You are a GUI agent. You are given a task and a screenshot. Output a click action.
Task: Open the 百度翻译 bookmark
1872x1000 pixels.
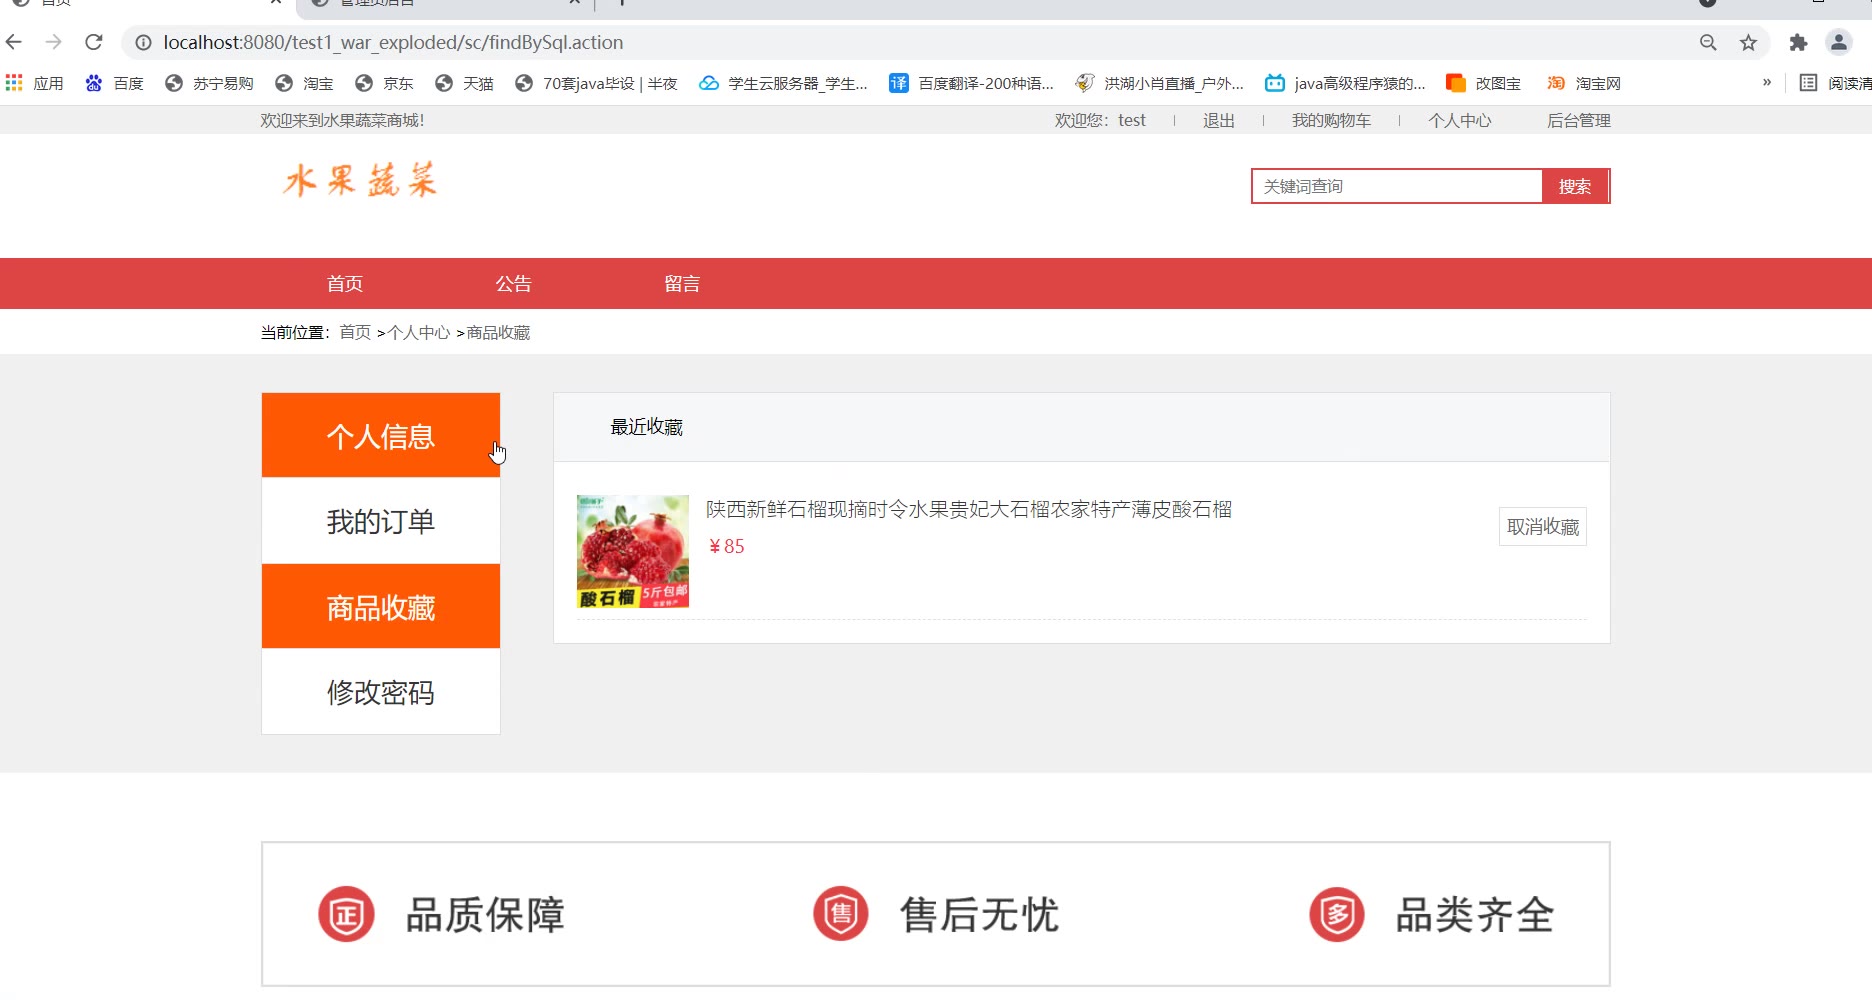click(x=971, y=83)
